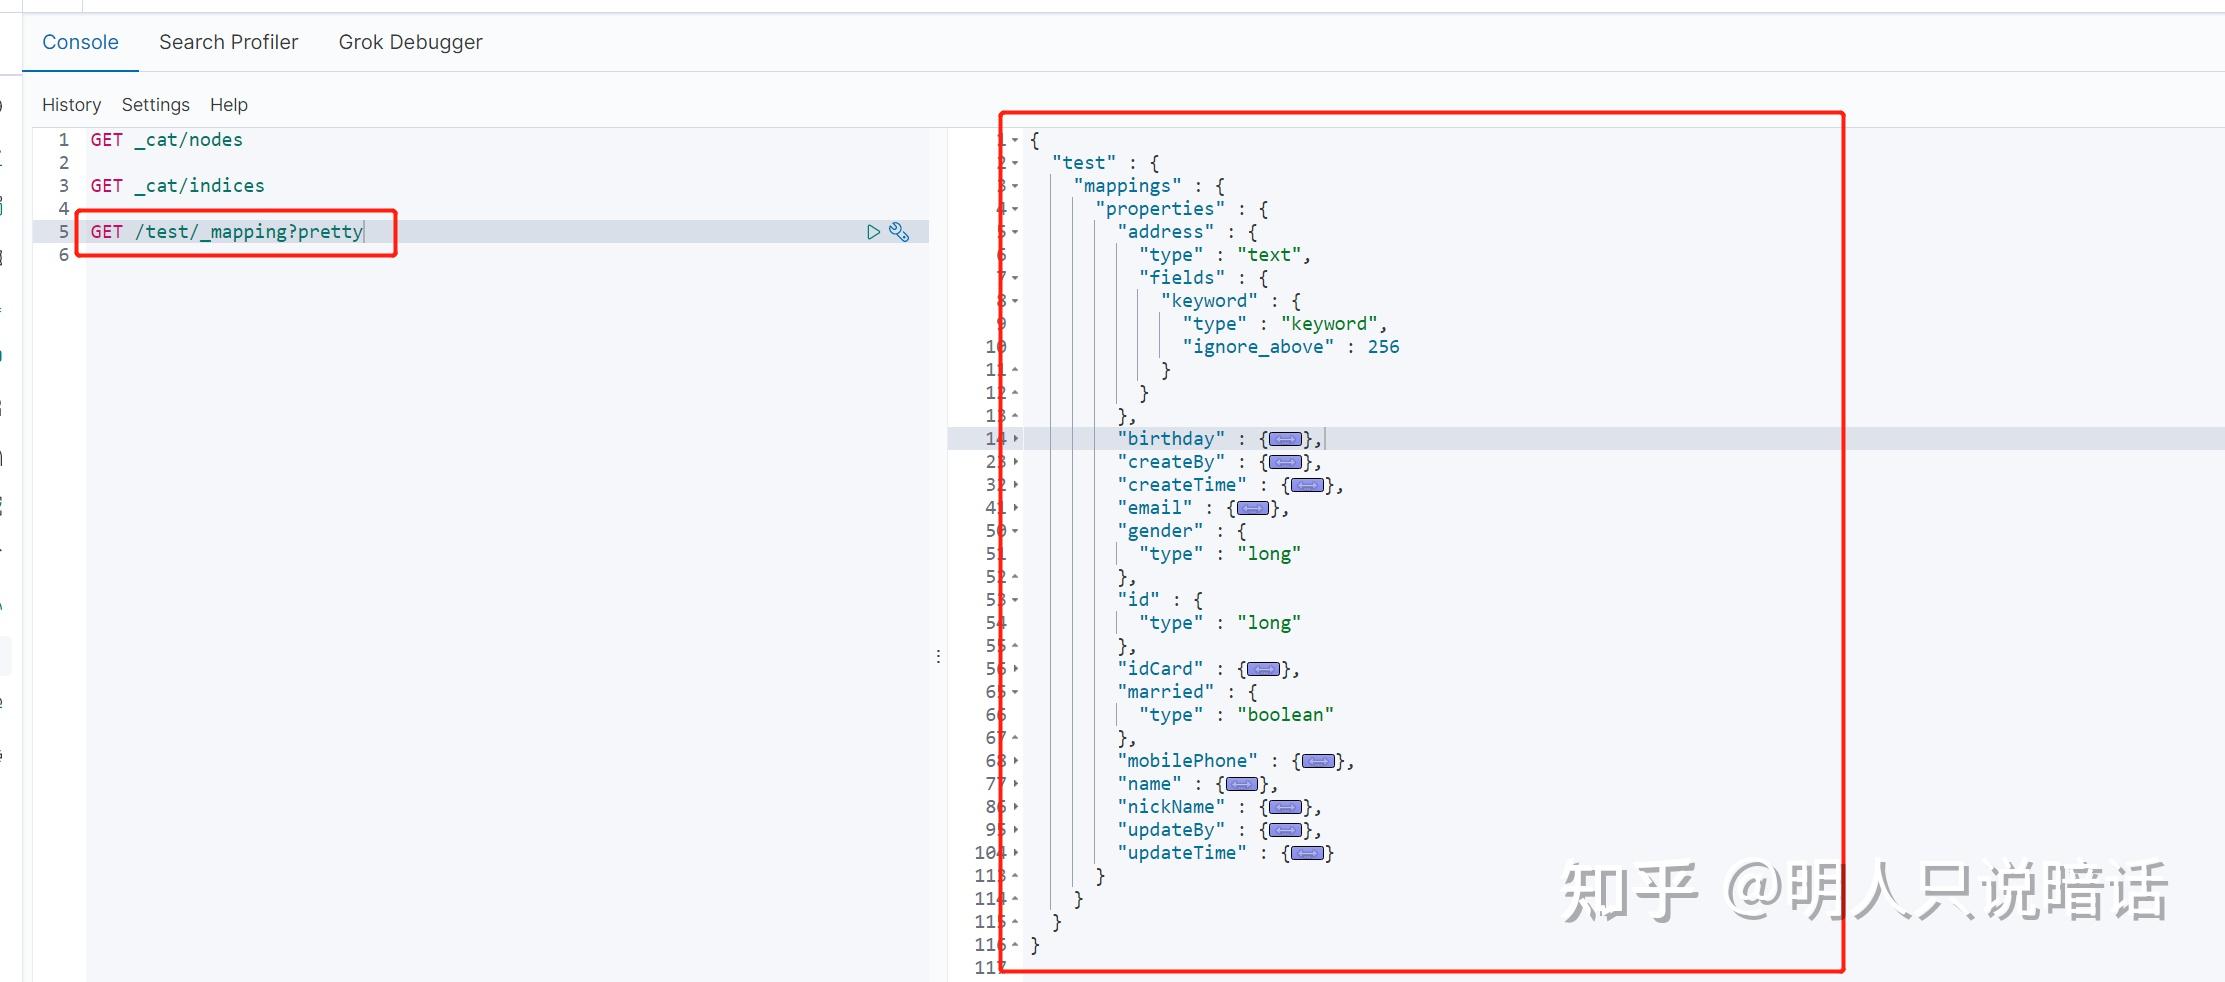Expand the folded "mobilePhone" block badge
This screenshot has width=2225, height=982.
click(1318, 761)
